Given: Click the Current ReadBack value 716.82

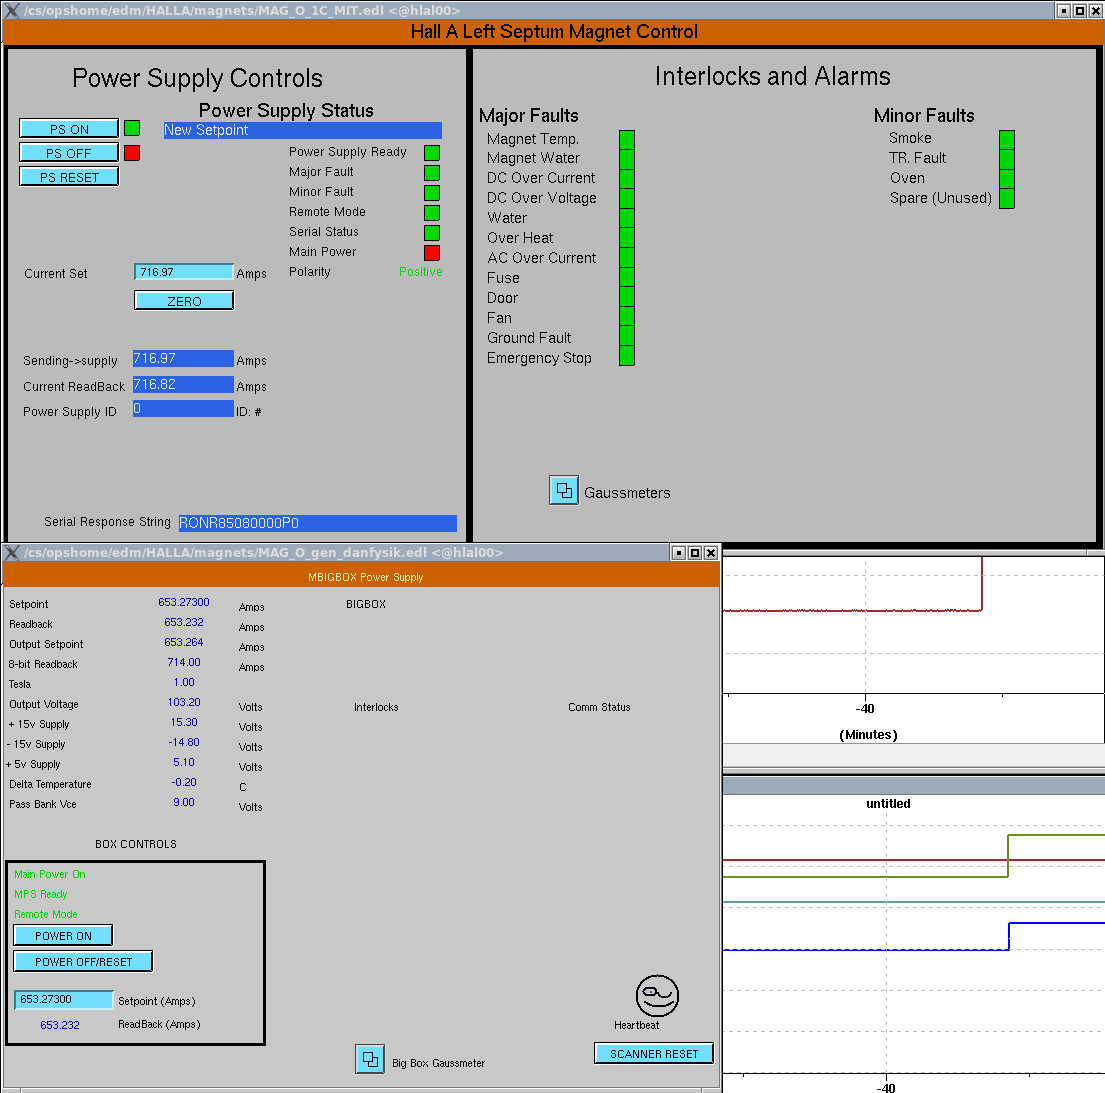Looking at the screenshot, I should coord(183,385).
